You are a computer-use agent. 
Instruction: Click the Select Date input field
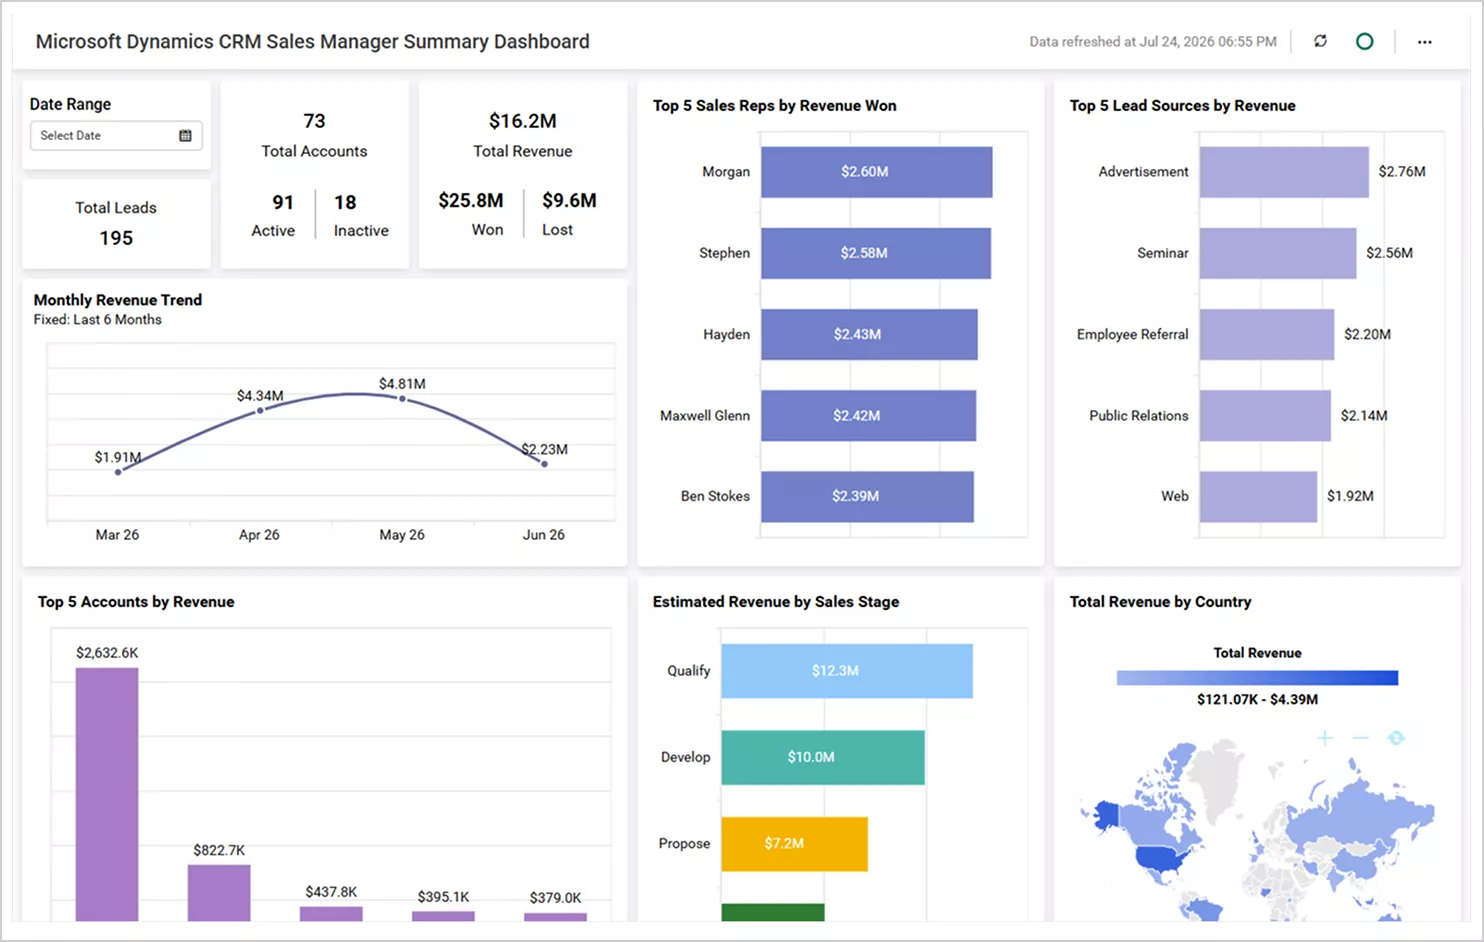(116, 136)
